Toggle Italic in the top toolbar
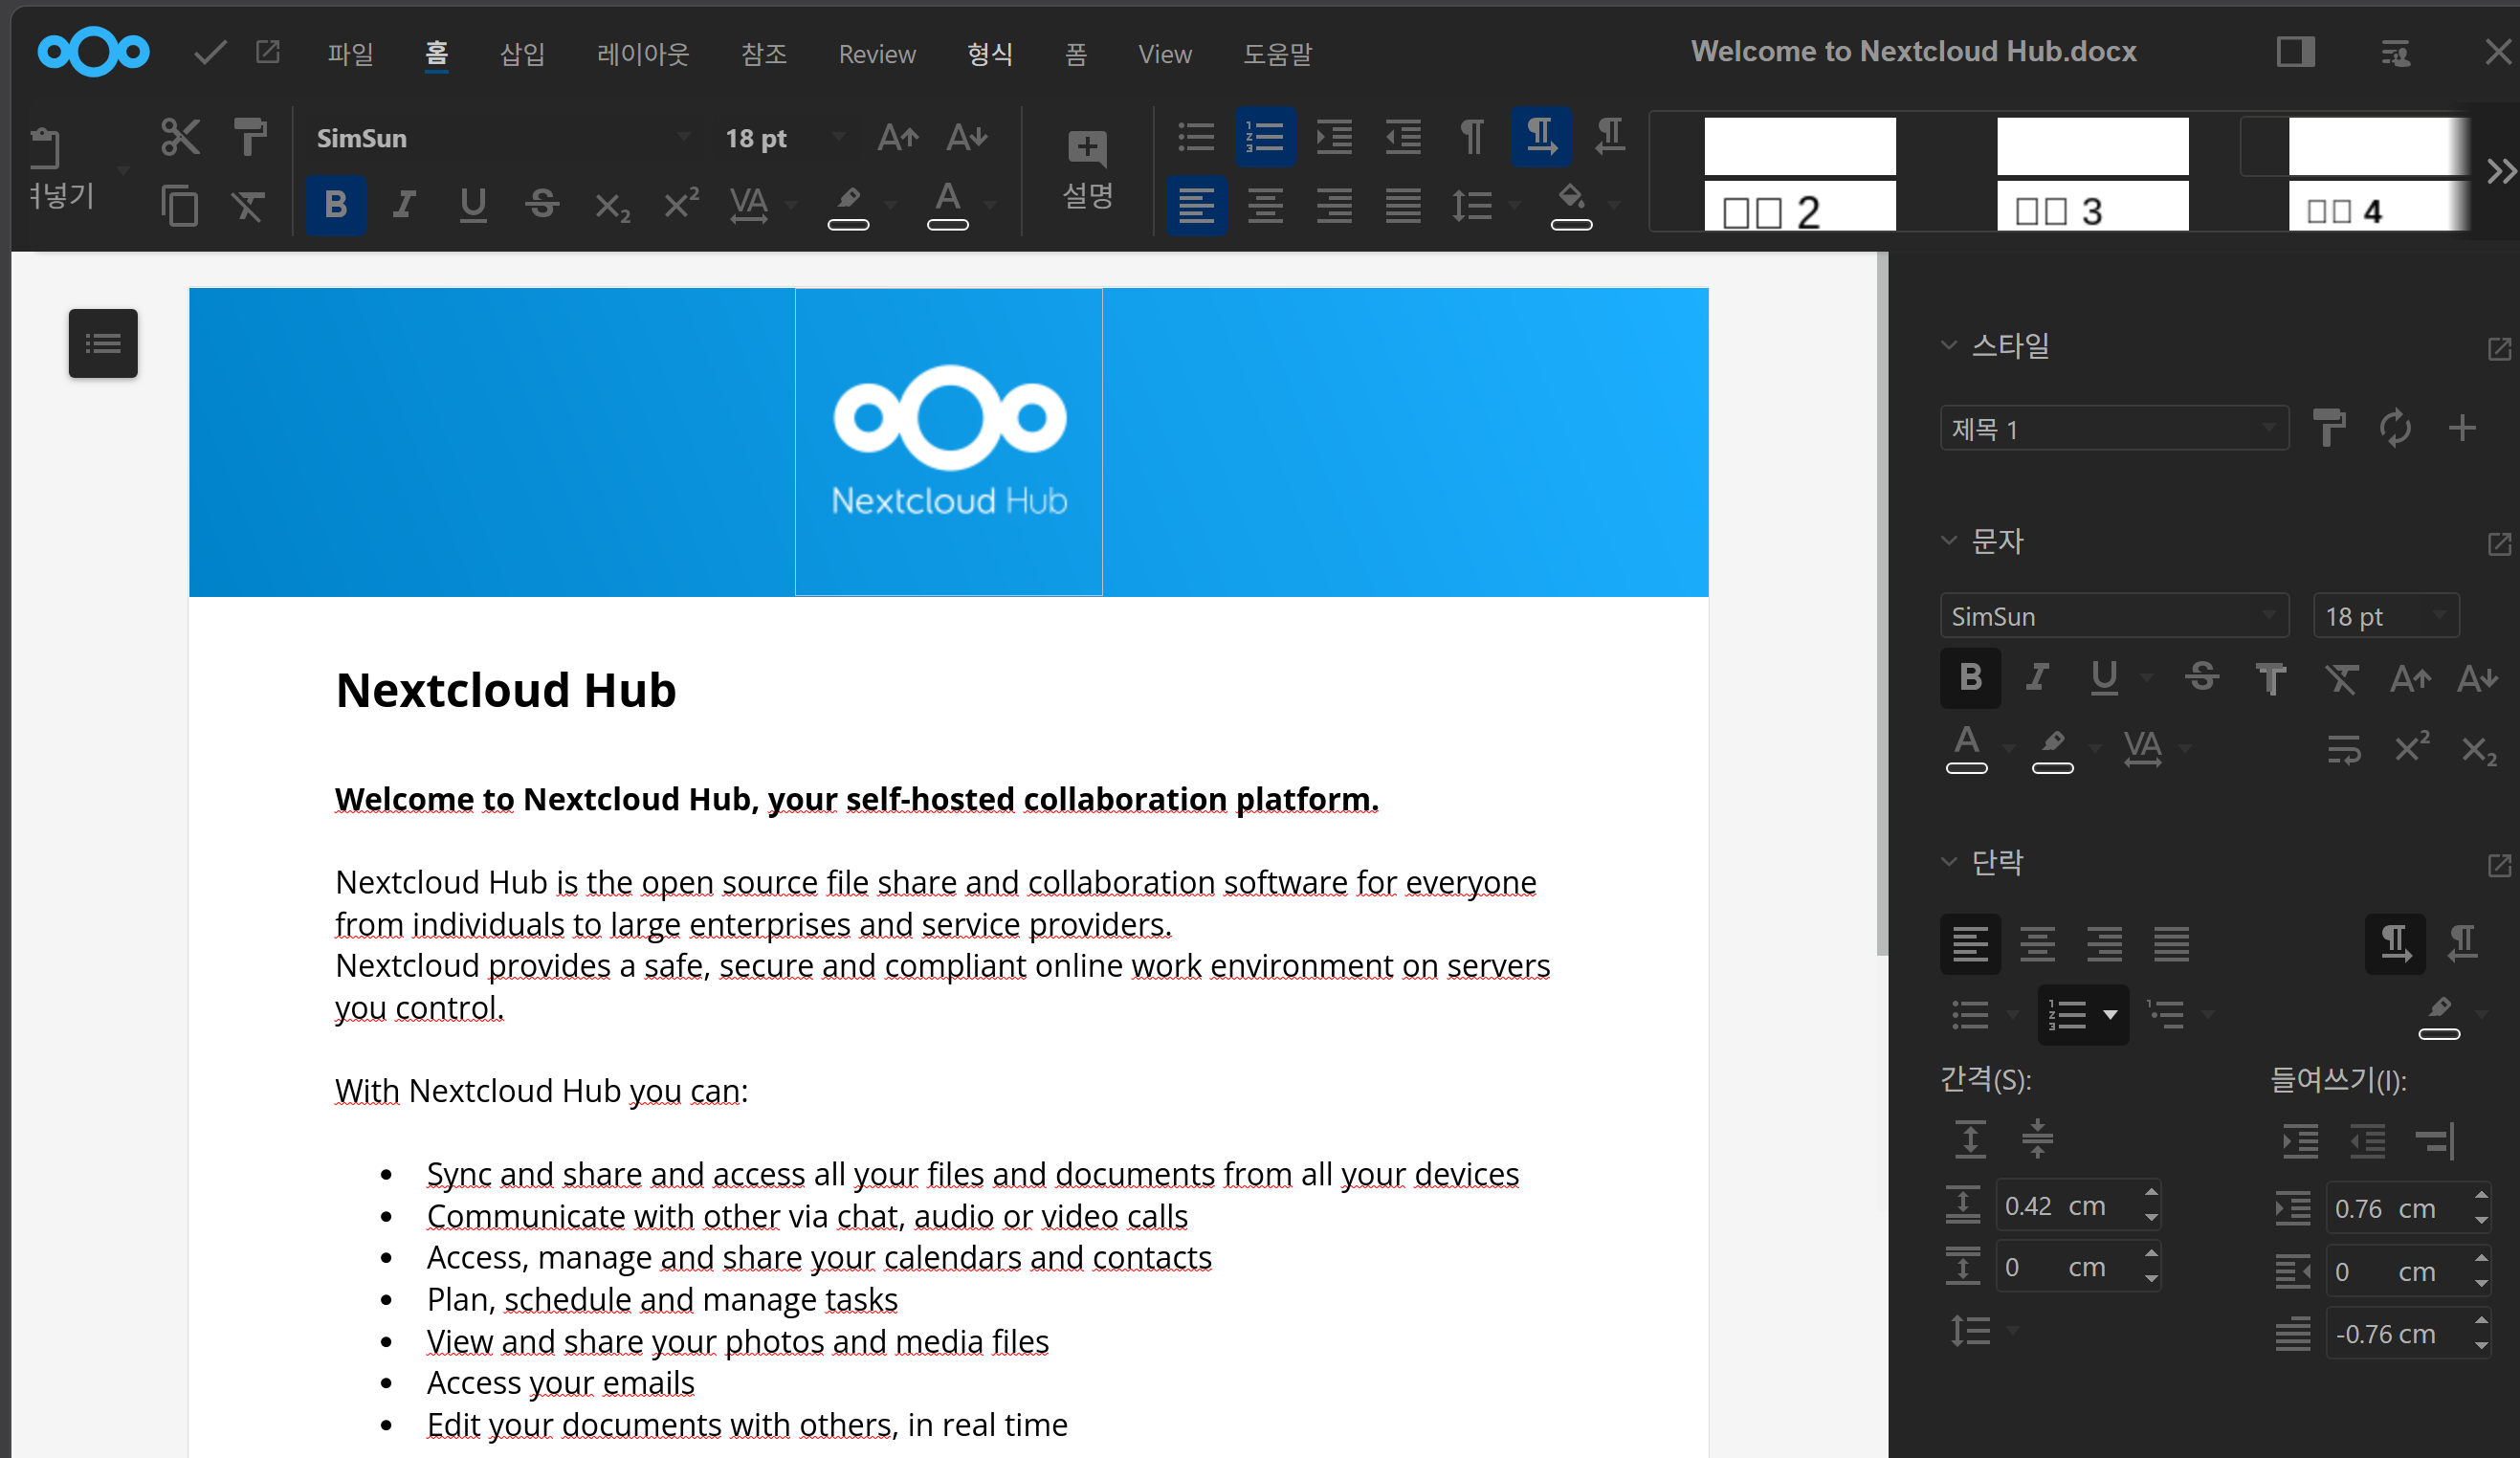Screen dimensions: 2520x1458 click(404, 205)
